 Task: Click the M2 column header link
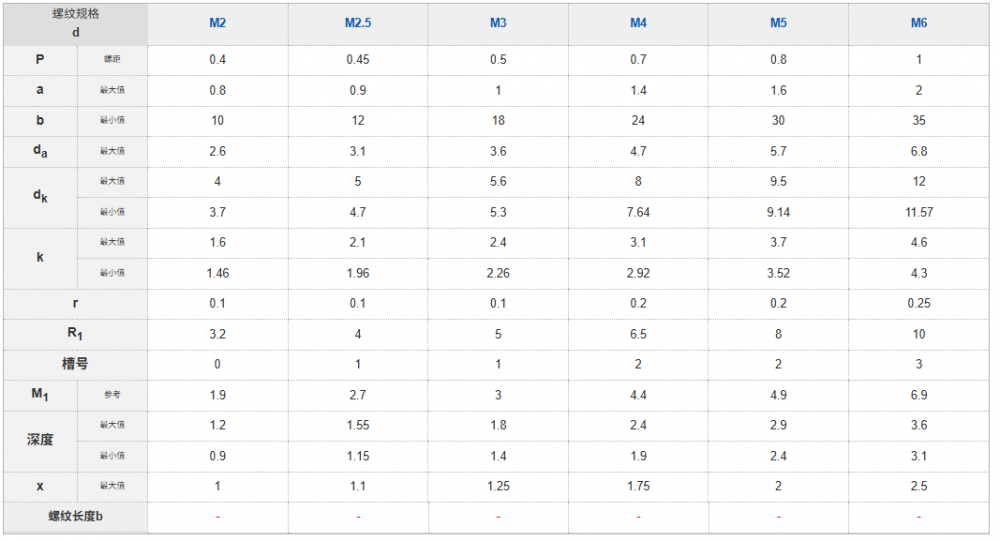(x=217, y=23)
